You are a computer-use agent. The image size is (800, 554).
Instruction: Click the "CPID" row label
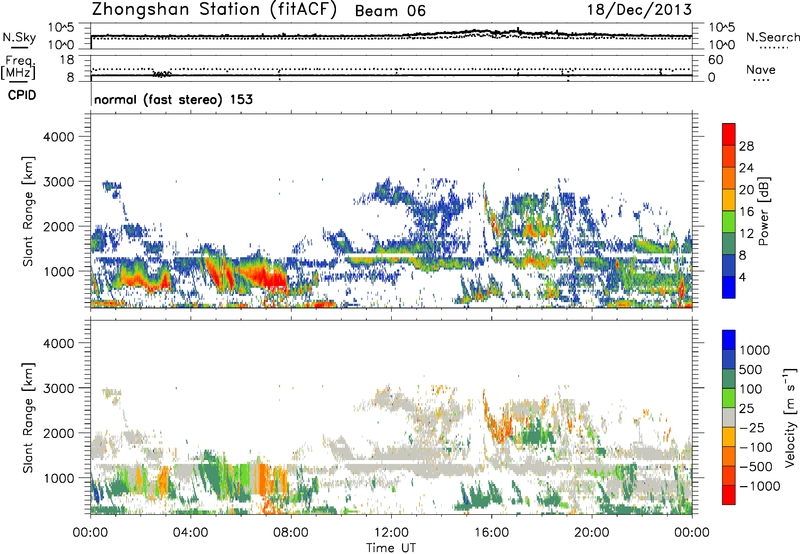[x=22, y=95]
